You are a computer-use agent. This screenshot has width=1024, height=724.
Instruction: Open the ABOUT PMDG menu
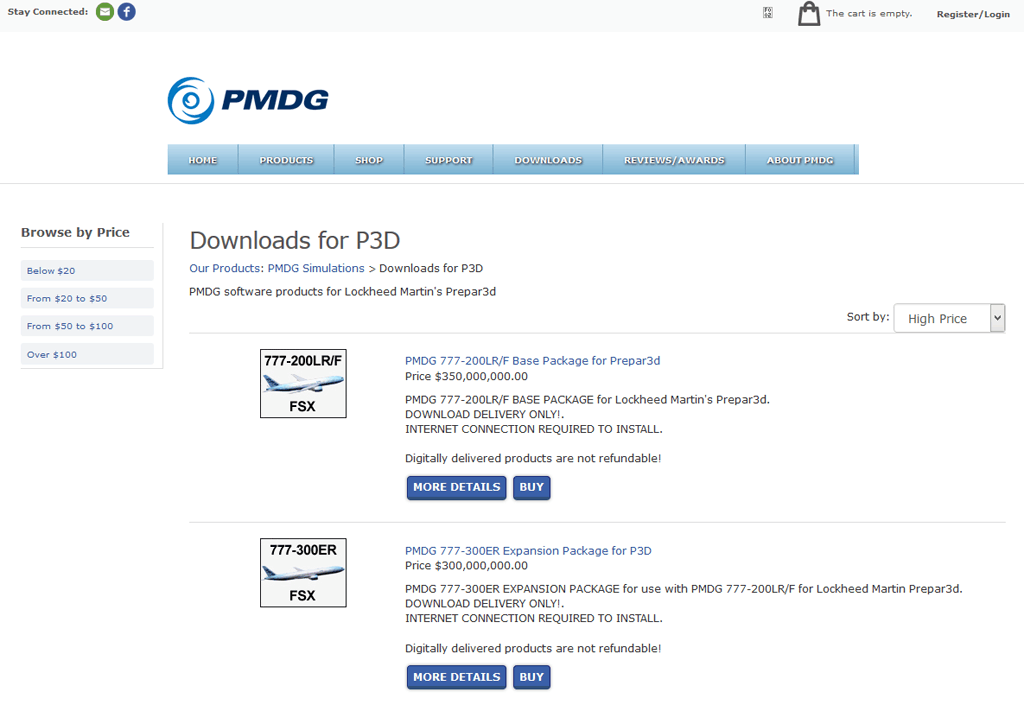(800, 160)
